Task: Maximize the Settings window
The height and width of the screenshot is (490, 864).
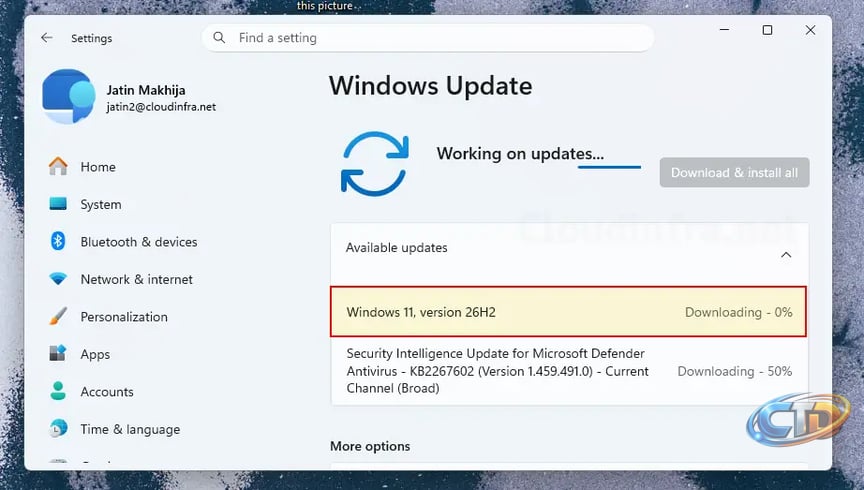Action: pos(767,30)
